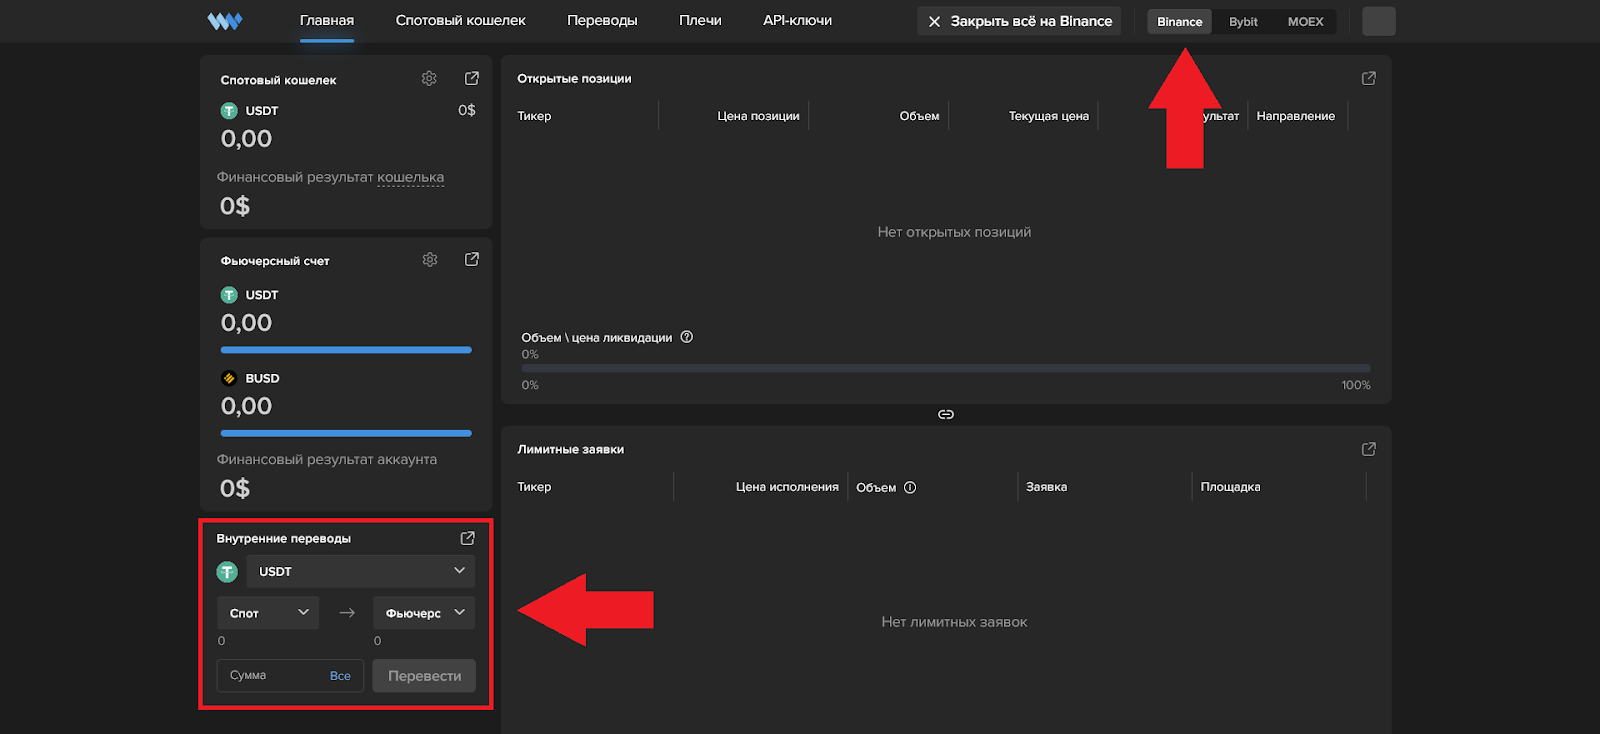
Task: Click the link icon between panels
Action: (945, 414)
